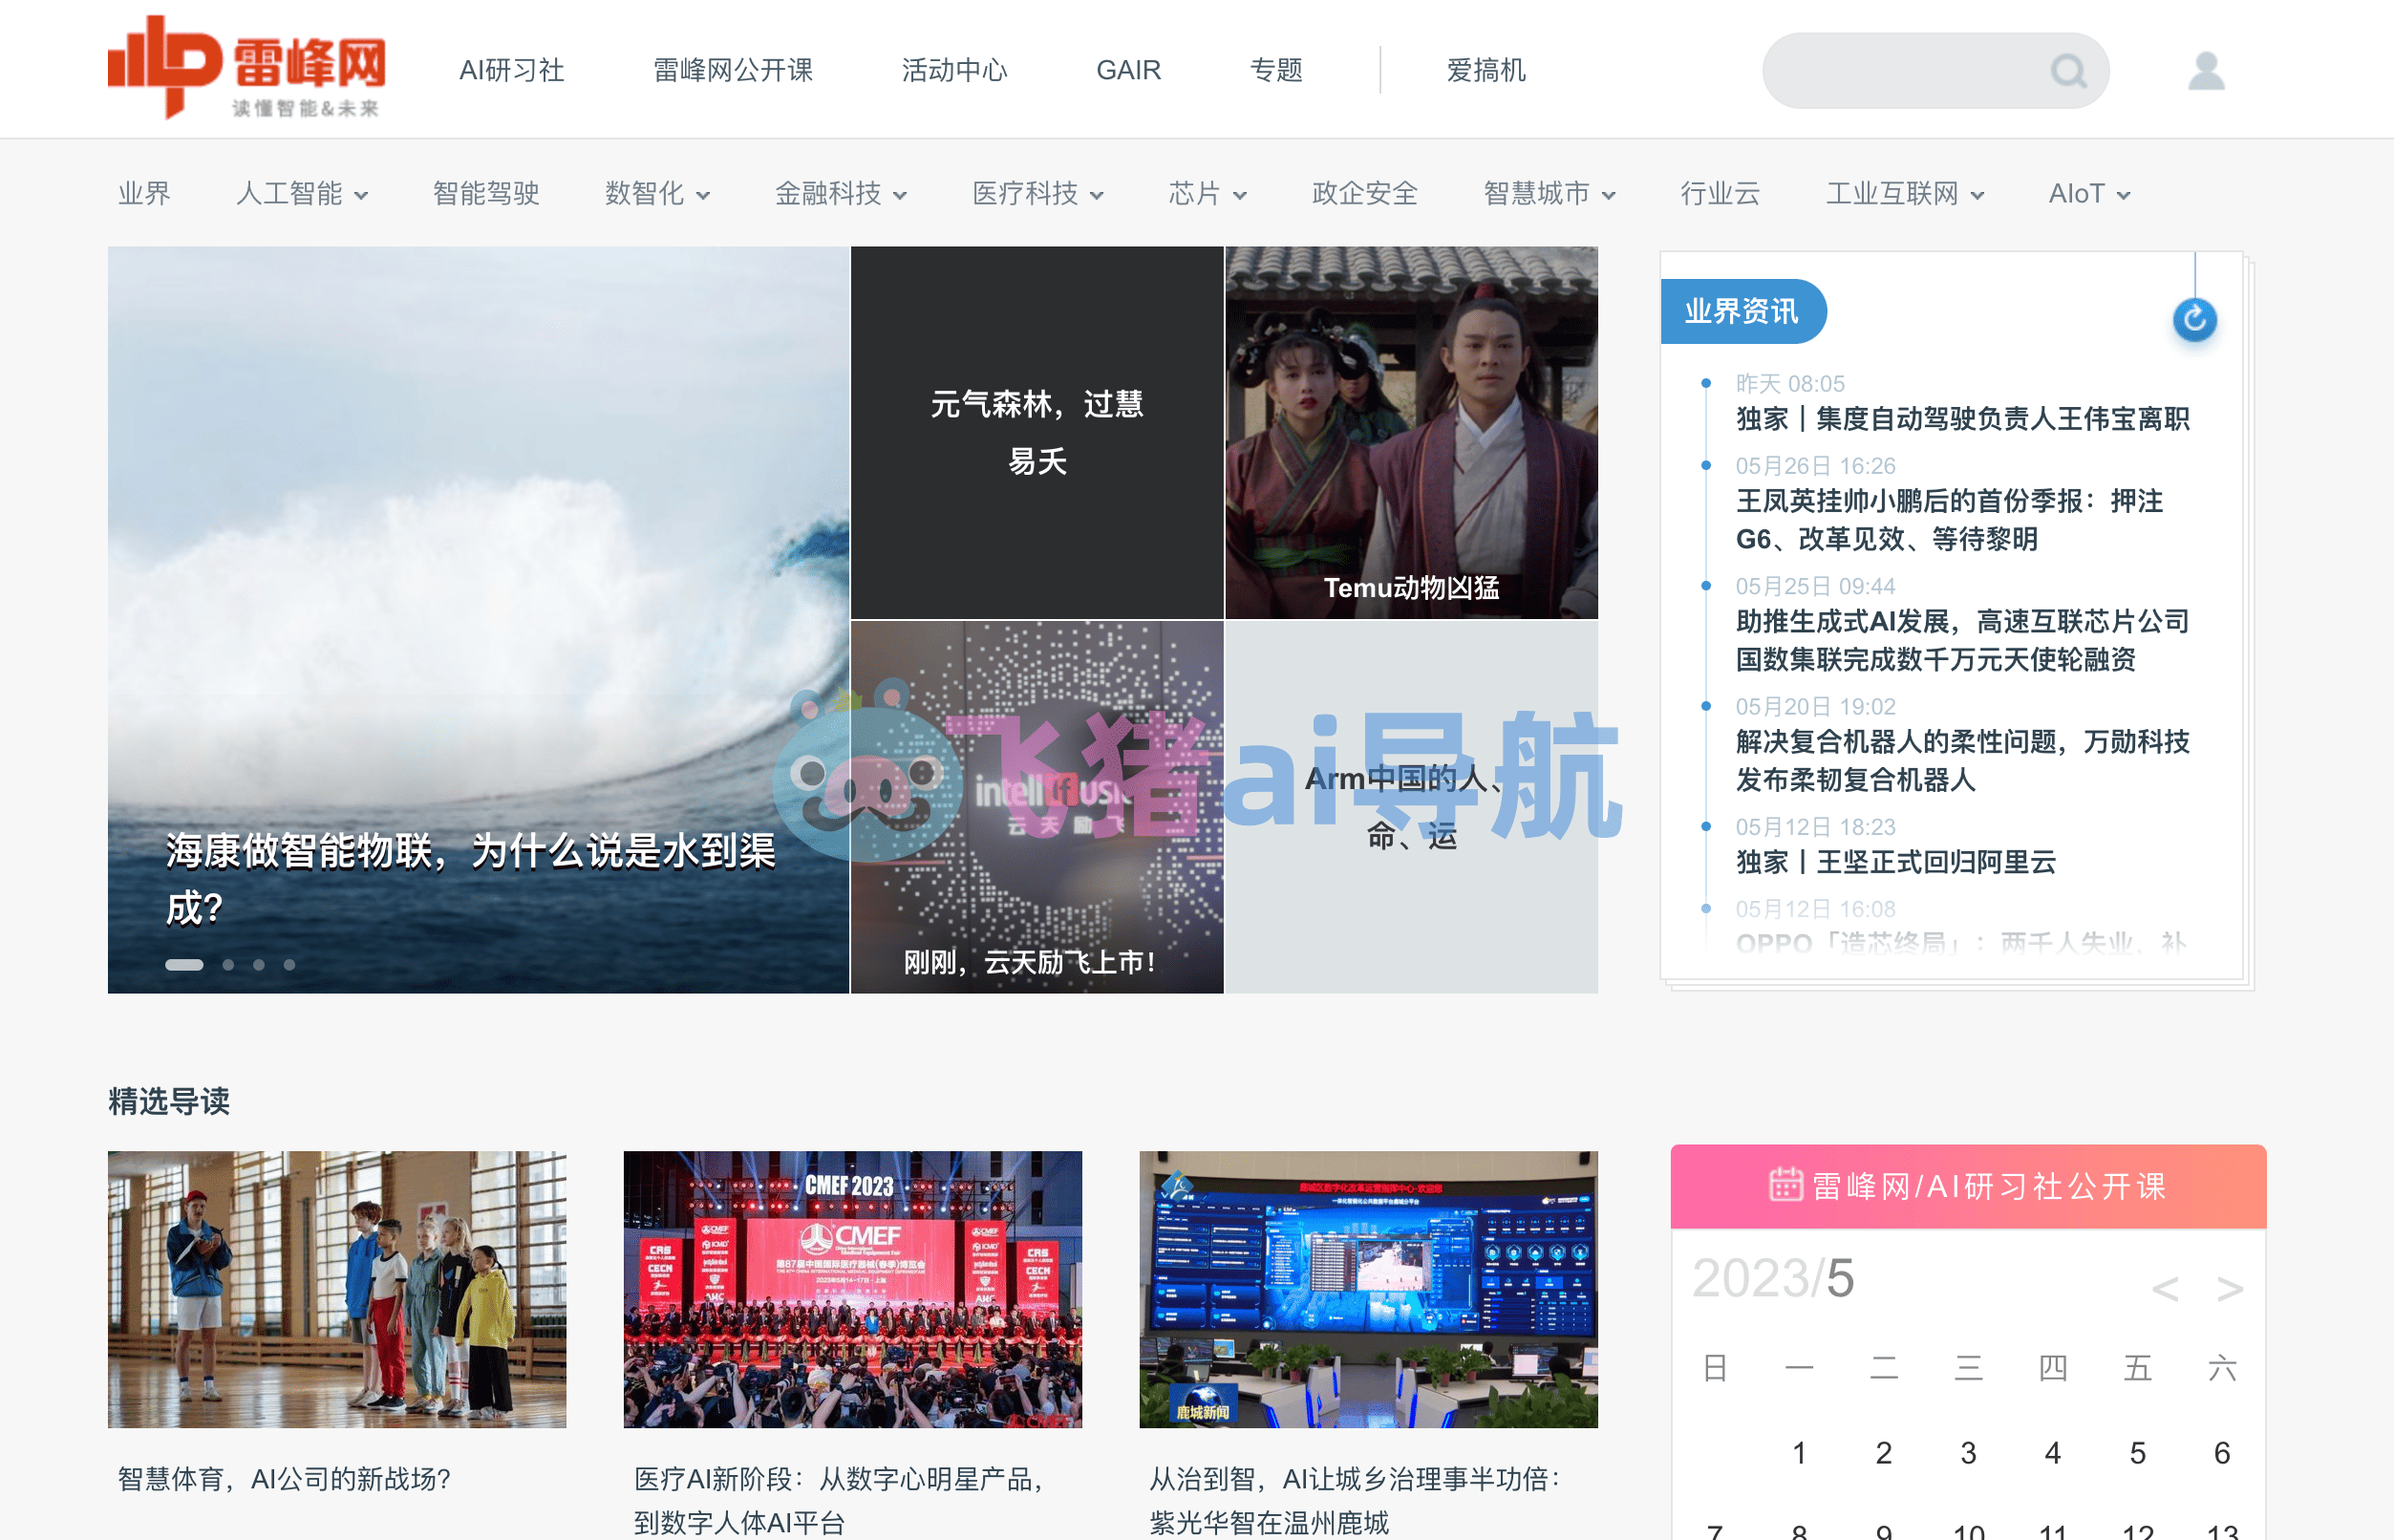Select day 6 in the calendar

click(x=2222, y=1452)
